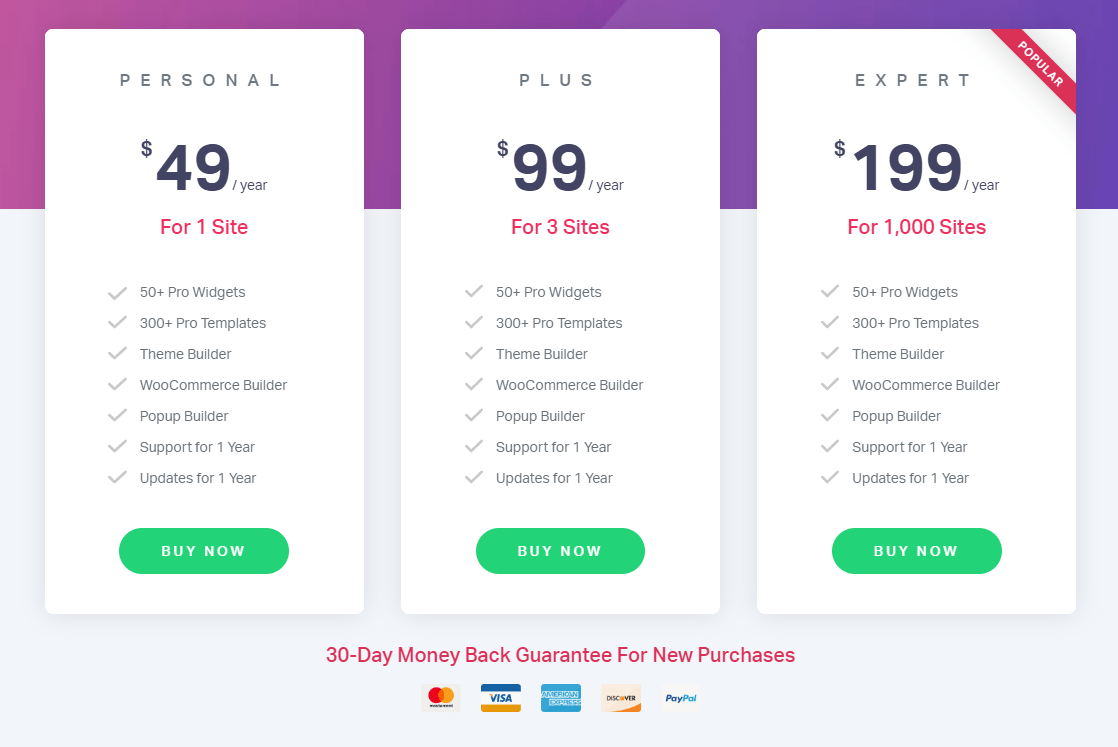Click checkmark beside Personal 50+ Pro Widgets
Image resolution: width=1118 pixels, height=747 pixels.
click(117, 292)
